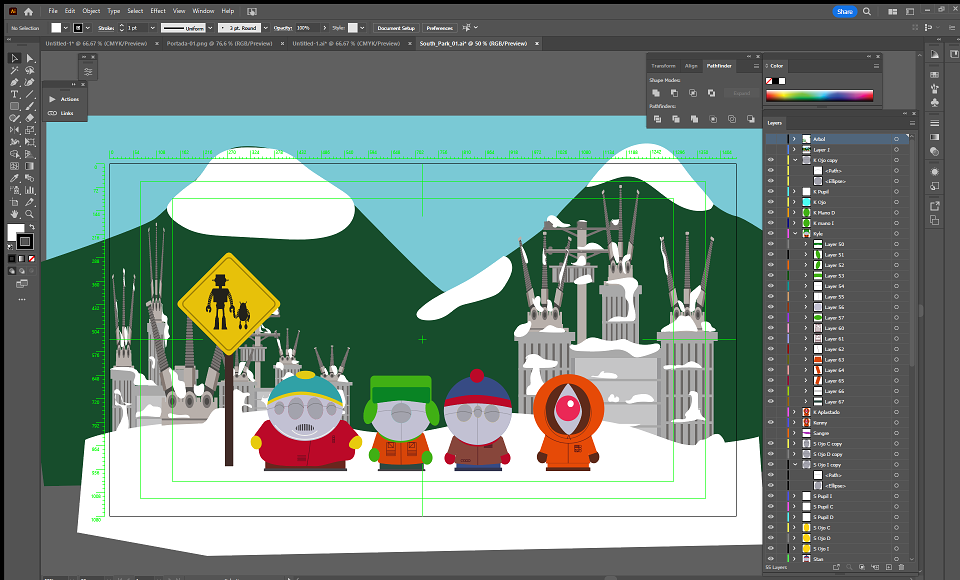
Task: Pick the Type tool in the toolbar
Action: [x=15, y=94]
